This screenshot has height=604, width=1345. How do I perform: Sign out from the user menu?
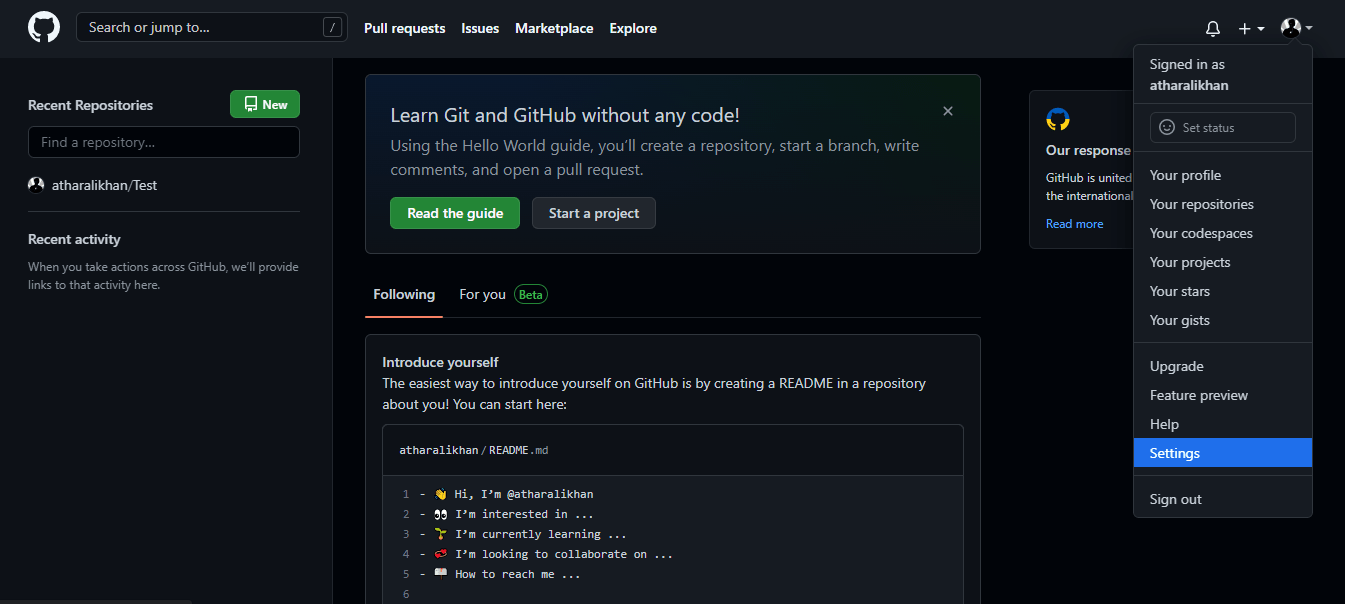pos(1222,499)
